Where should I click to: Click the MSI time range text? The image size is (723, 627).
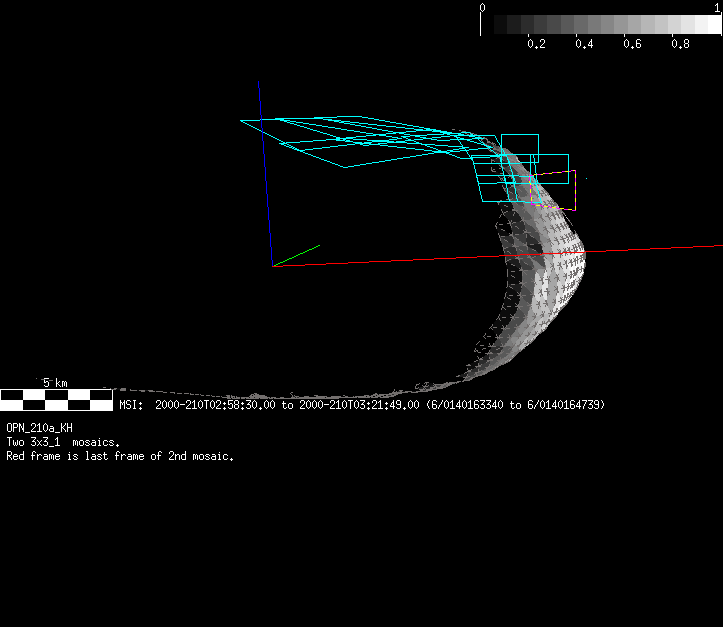coord(361,405)
